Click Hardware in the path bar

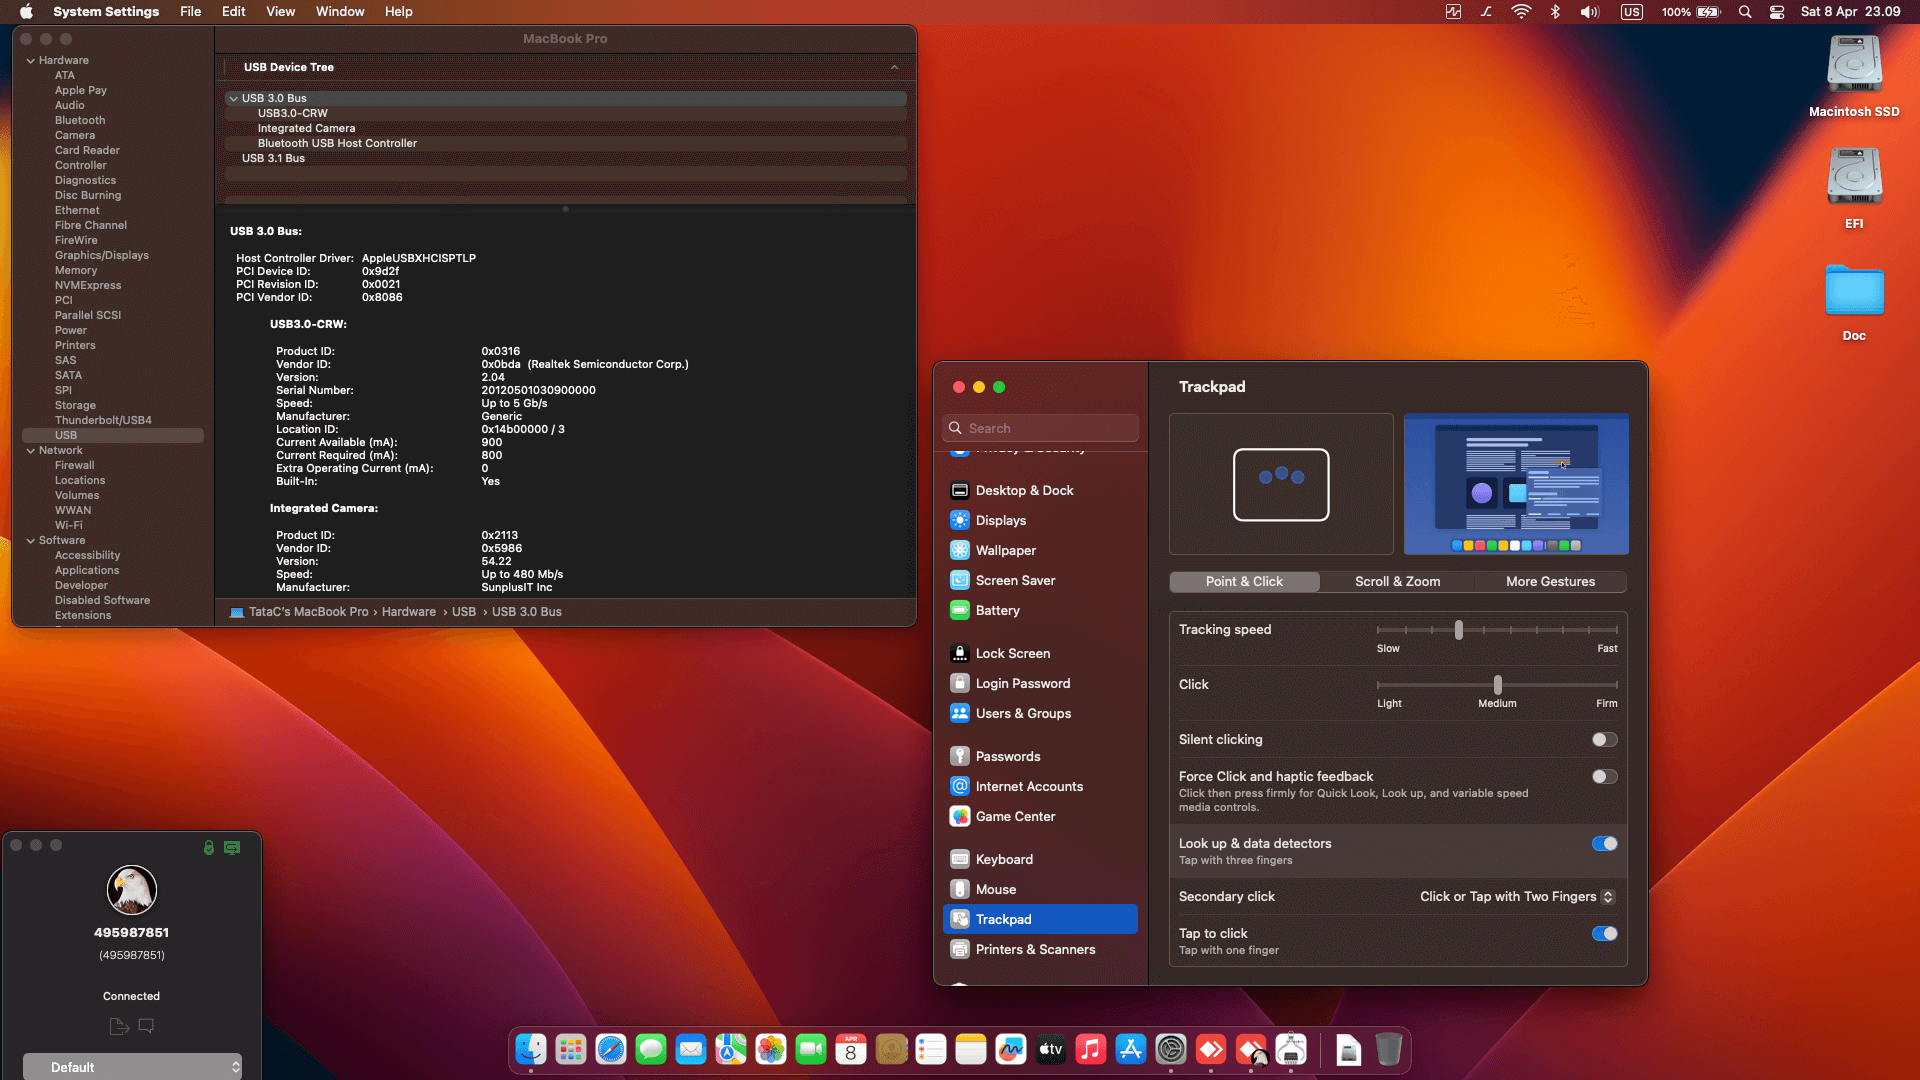408,612
